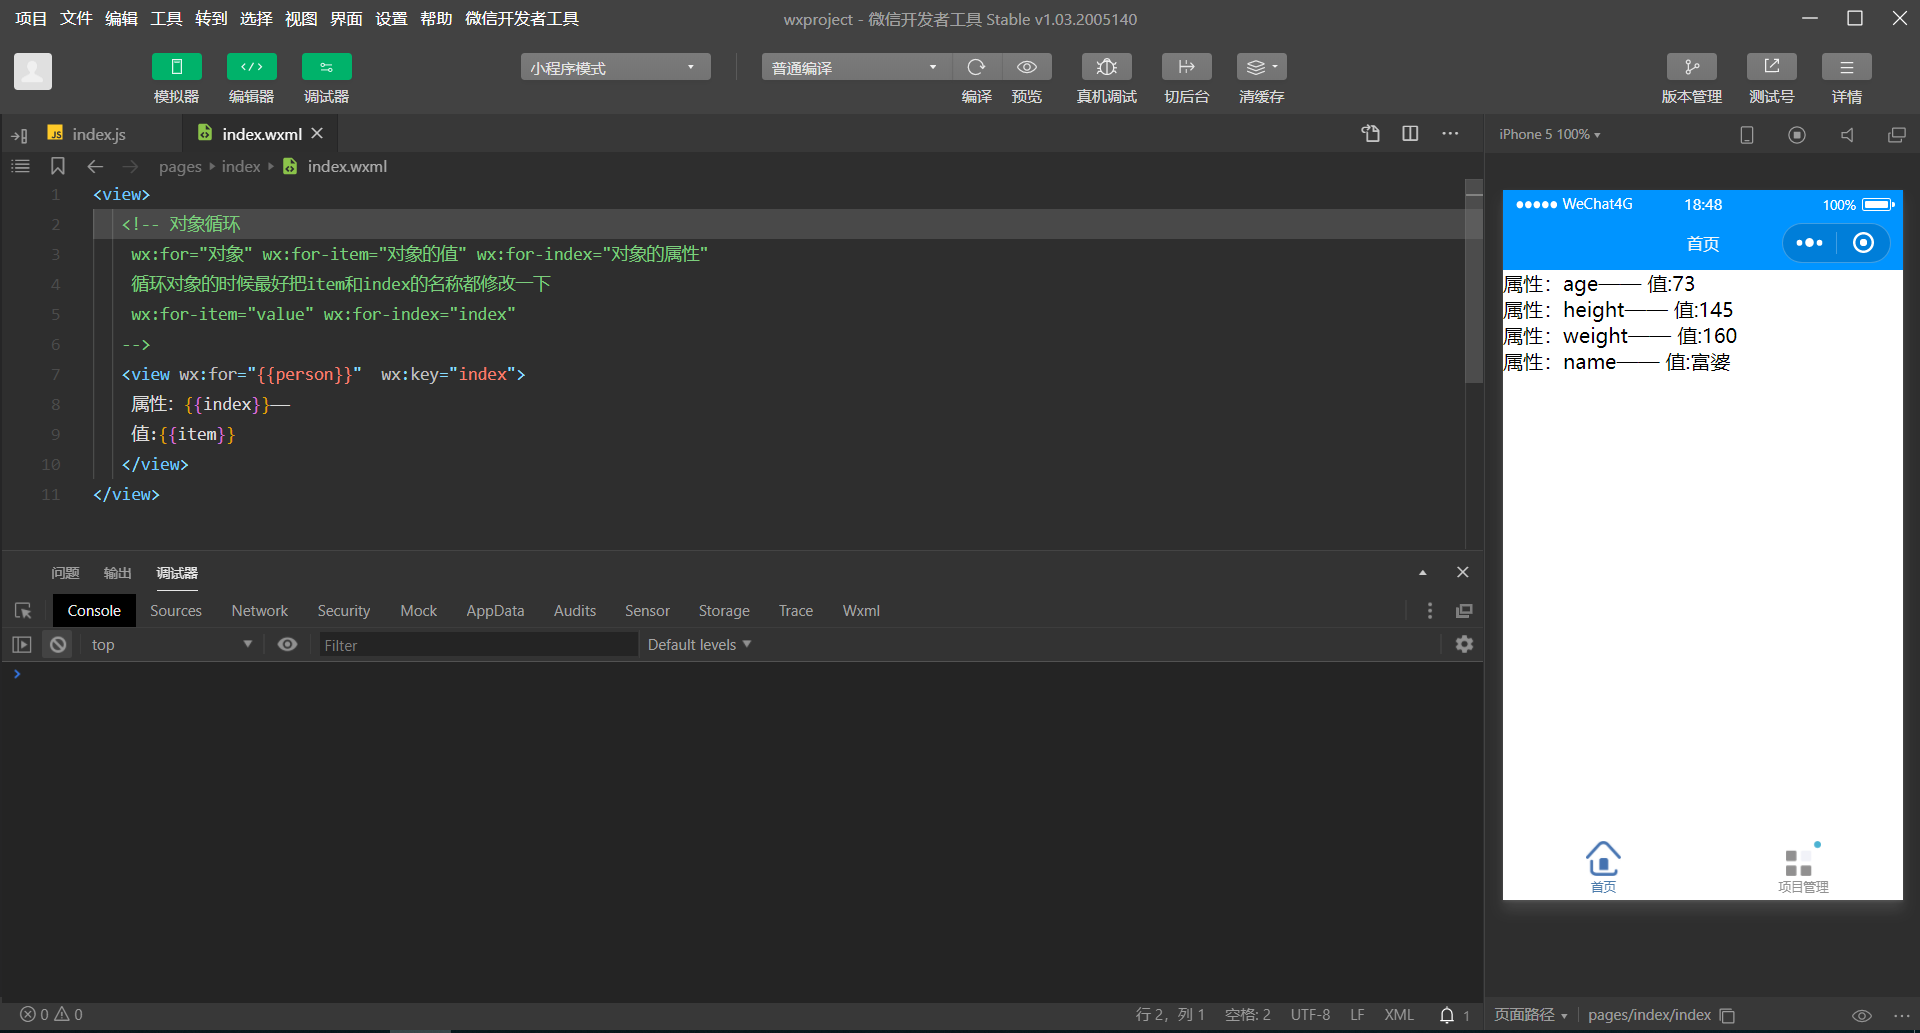Image resolution: width=1920 pixels, height=1033 pixels.
Task: Select the 首页 tab in simulator
Action: 1603,866
